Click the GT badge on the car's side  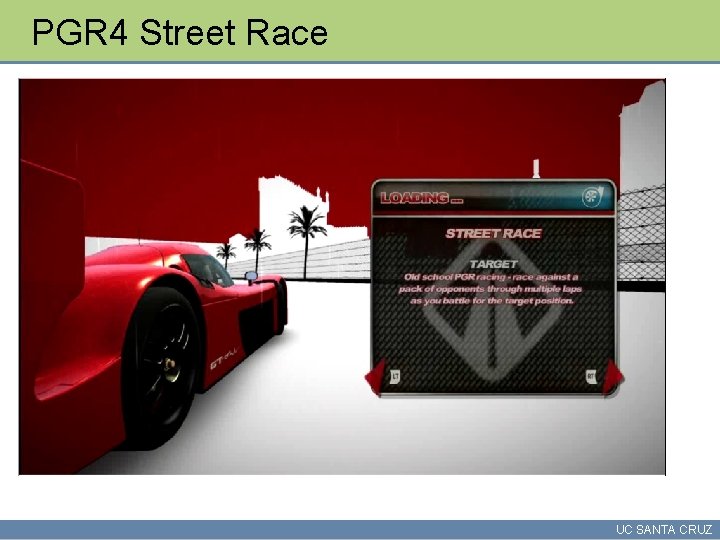(224, 359)
